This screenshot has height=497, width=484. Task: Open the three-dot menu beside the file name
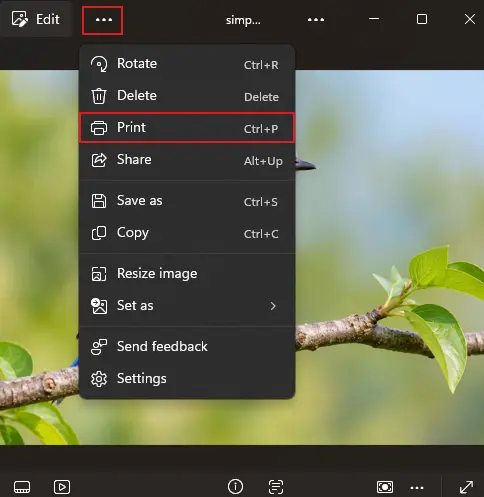coord(316,20)
